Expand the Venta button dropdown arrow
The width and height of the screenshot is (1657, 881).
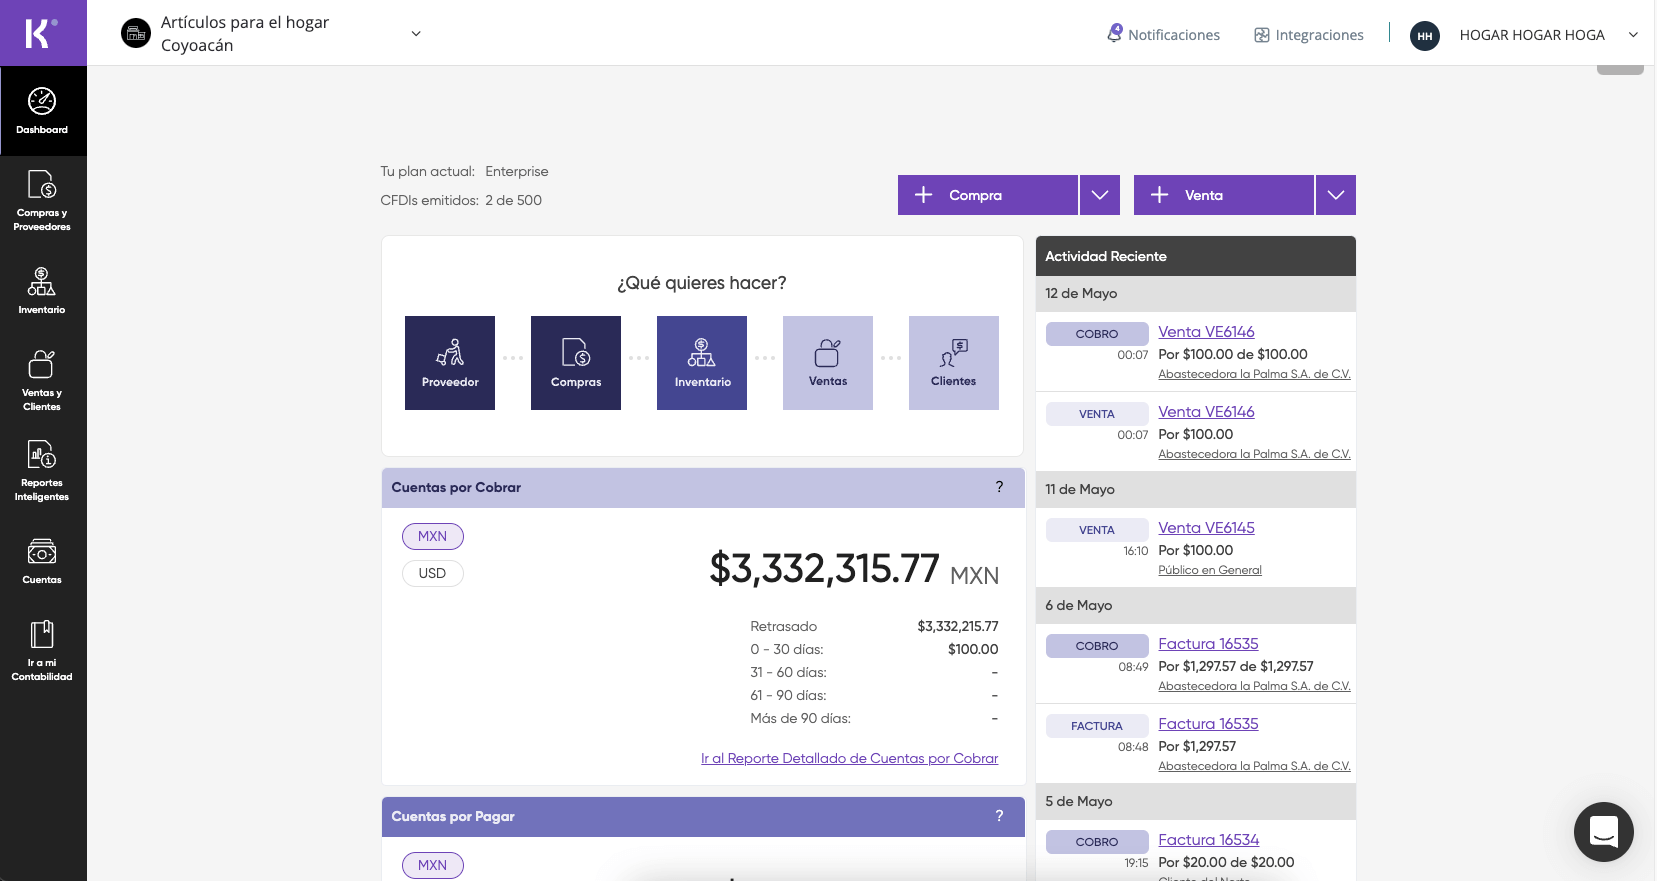[x=1335, y=195]
